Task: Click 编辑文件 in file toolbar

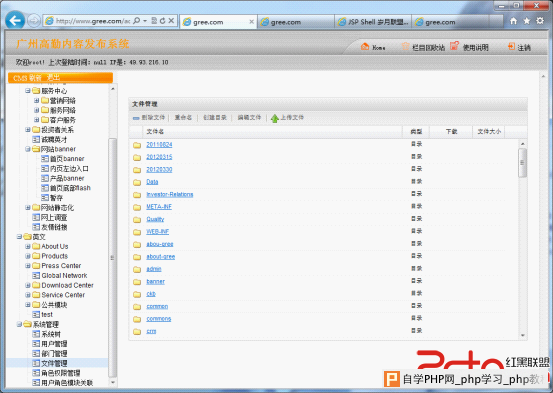Action: 249,117
